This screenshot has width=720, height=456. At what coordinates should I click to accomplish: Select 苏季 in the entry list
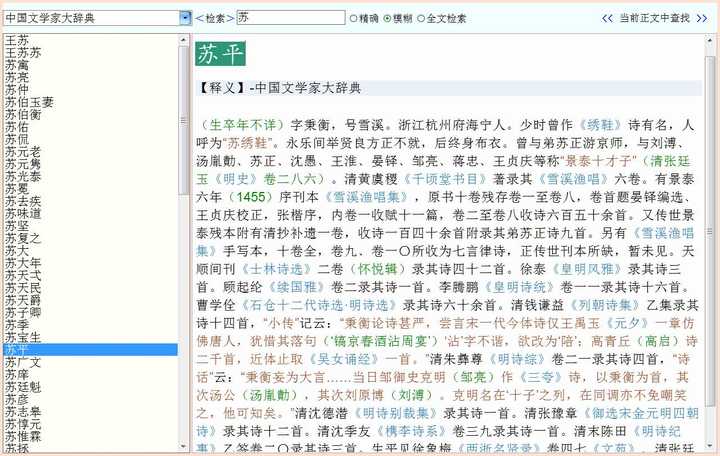pos(17,325)
